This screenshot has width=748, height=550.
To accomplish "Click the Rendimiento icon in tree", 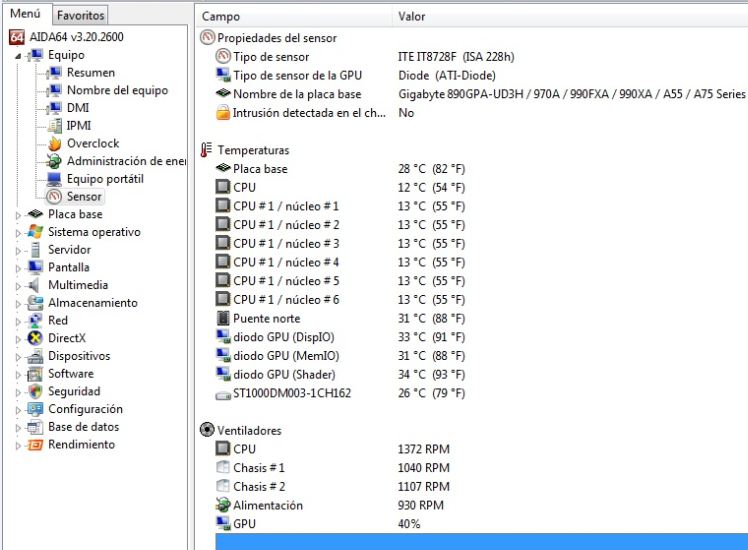I will coord(35,445).
